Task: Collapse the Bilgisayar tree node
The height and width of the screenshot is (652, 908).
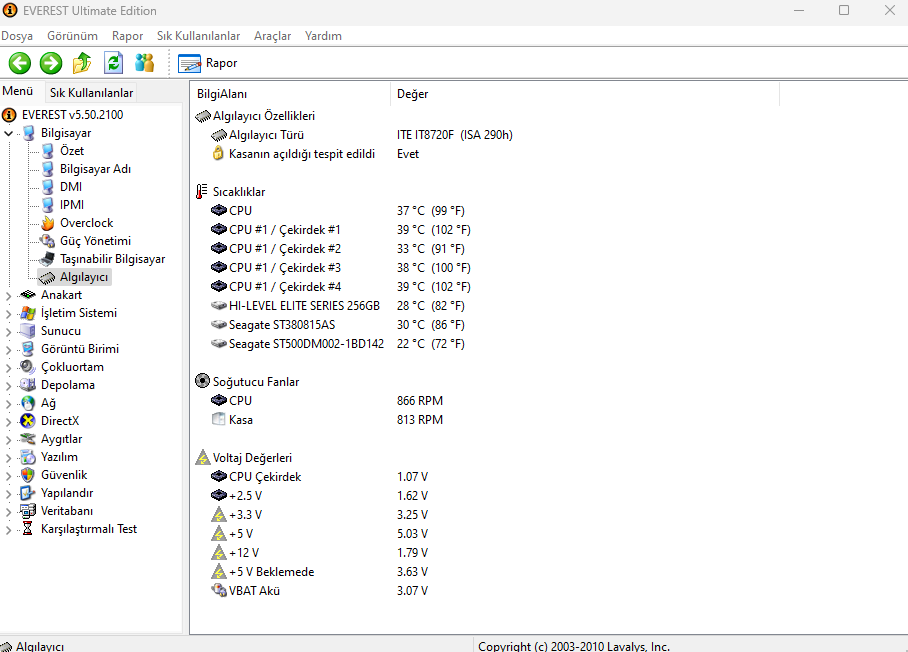Action: point(9,133)
